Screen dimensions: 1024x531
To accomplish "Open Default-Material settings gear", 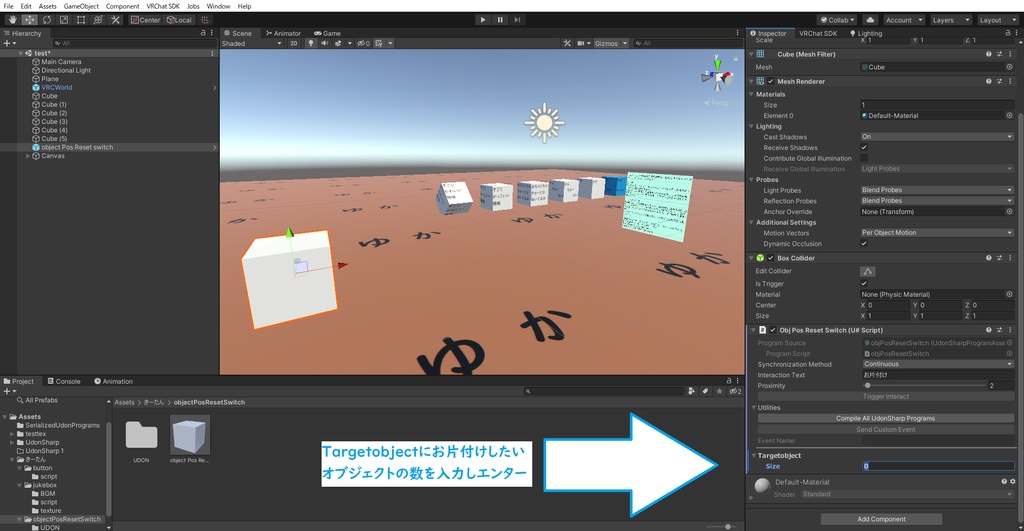I will pos(1012,481).
